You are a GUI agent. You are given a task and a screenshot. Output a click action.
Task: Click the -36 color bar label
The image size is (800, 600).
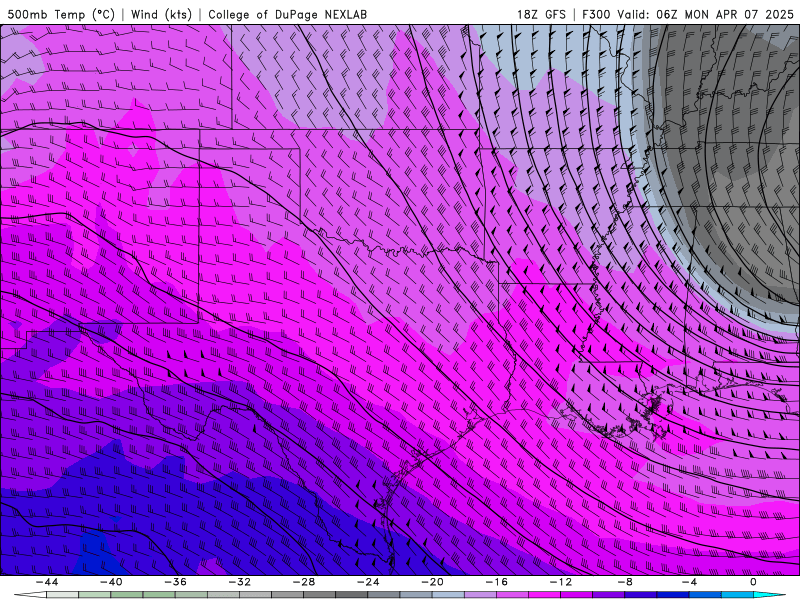(176, 582)
